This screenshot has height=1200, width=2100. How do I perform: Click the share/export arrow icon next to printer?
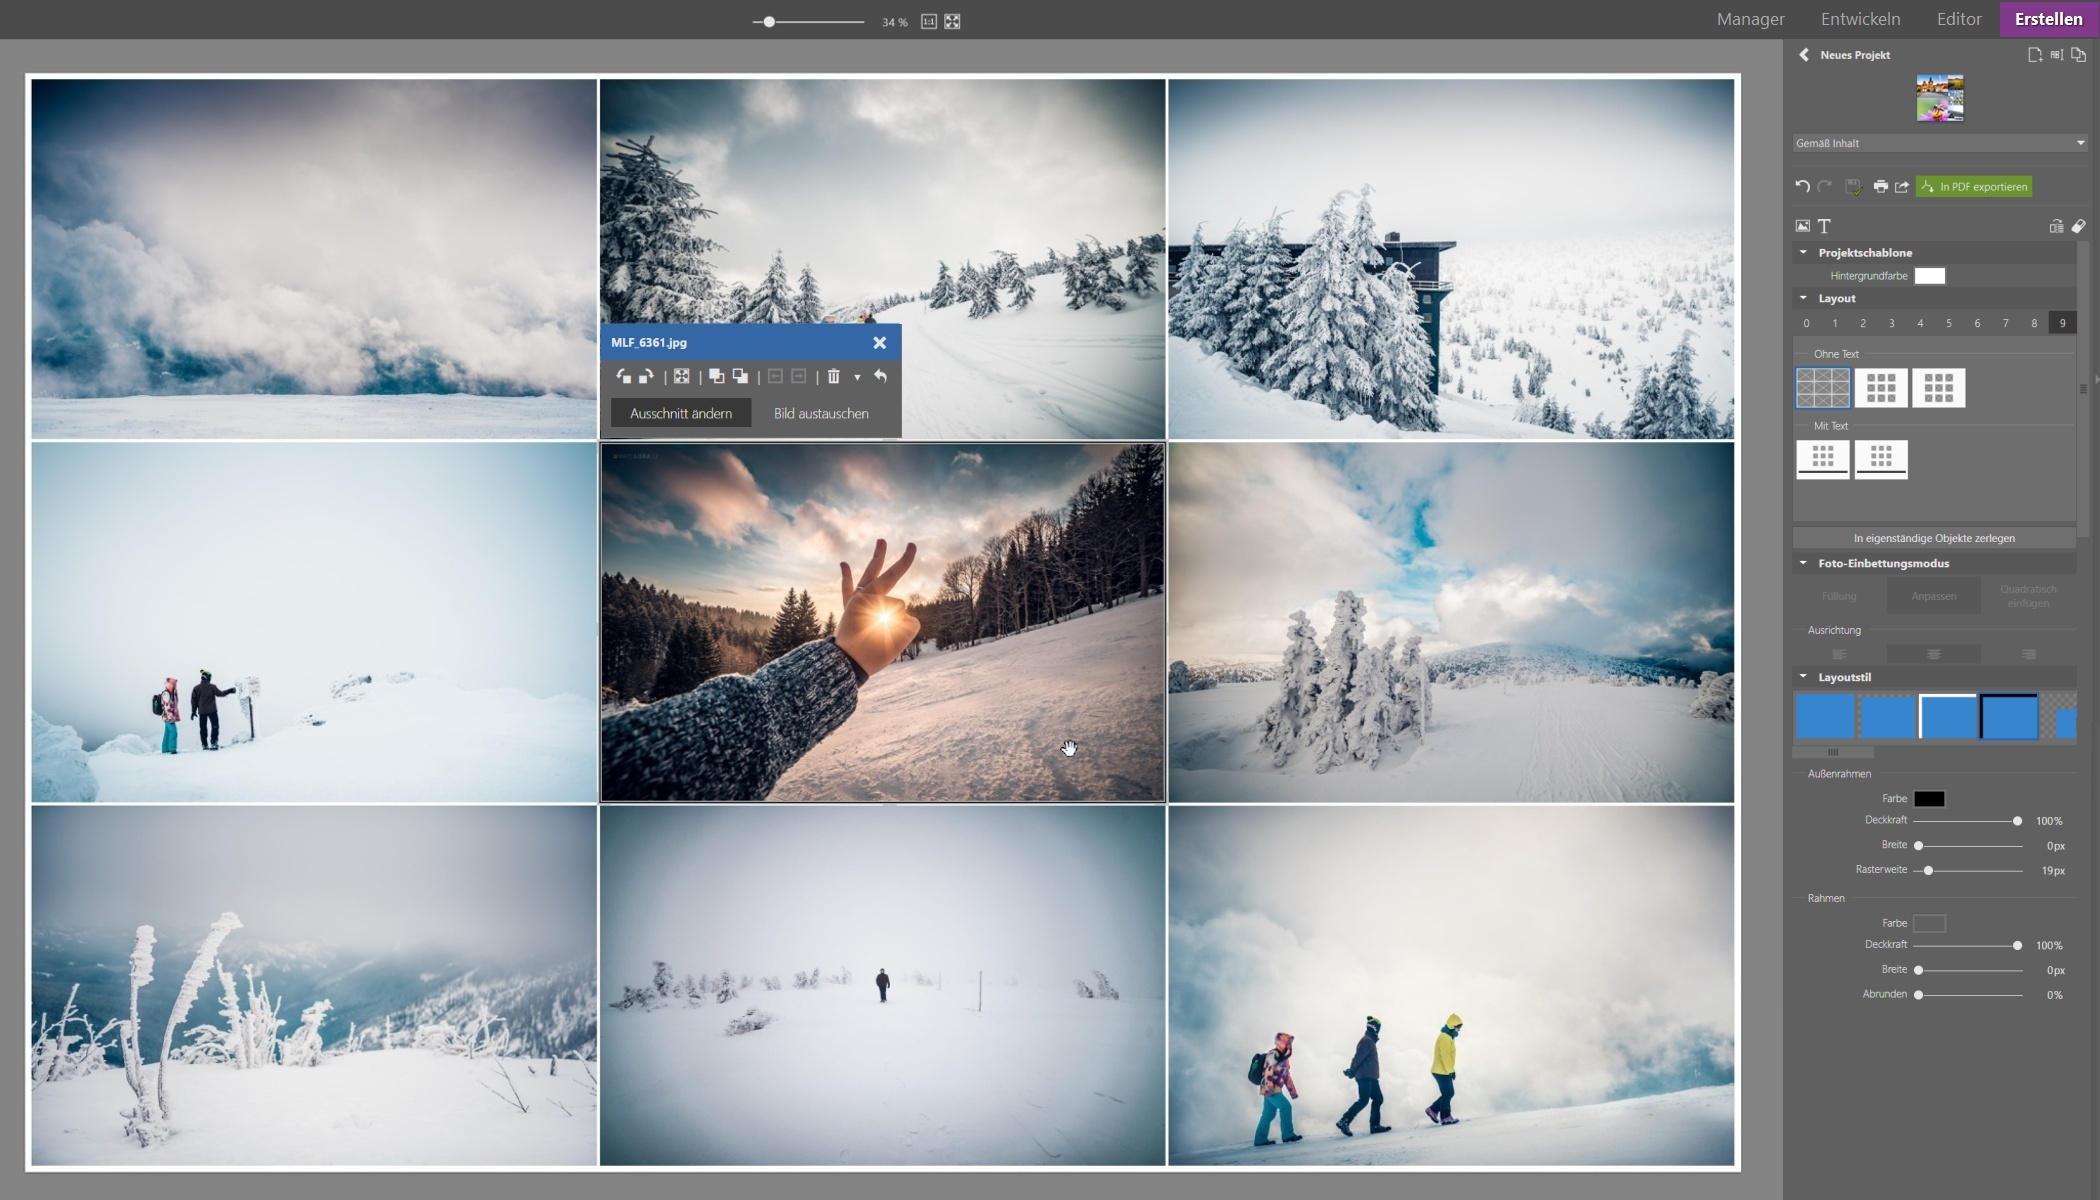[x=1902, y=187]
